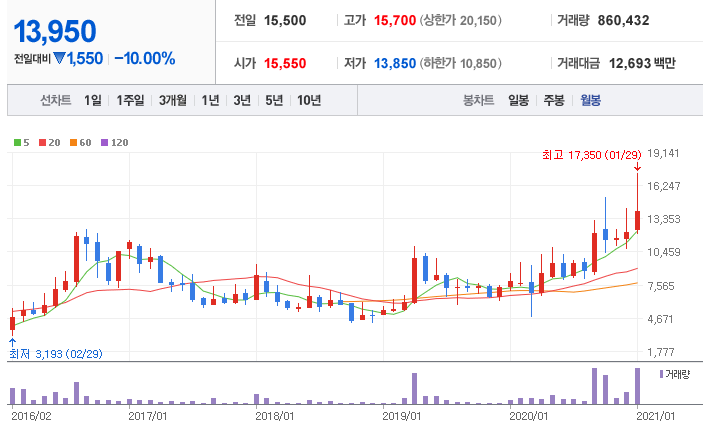Screen dimensions: 703x437
Task: Click the current price 13,950
Action: point(55,32)
